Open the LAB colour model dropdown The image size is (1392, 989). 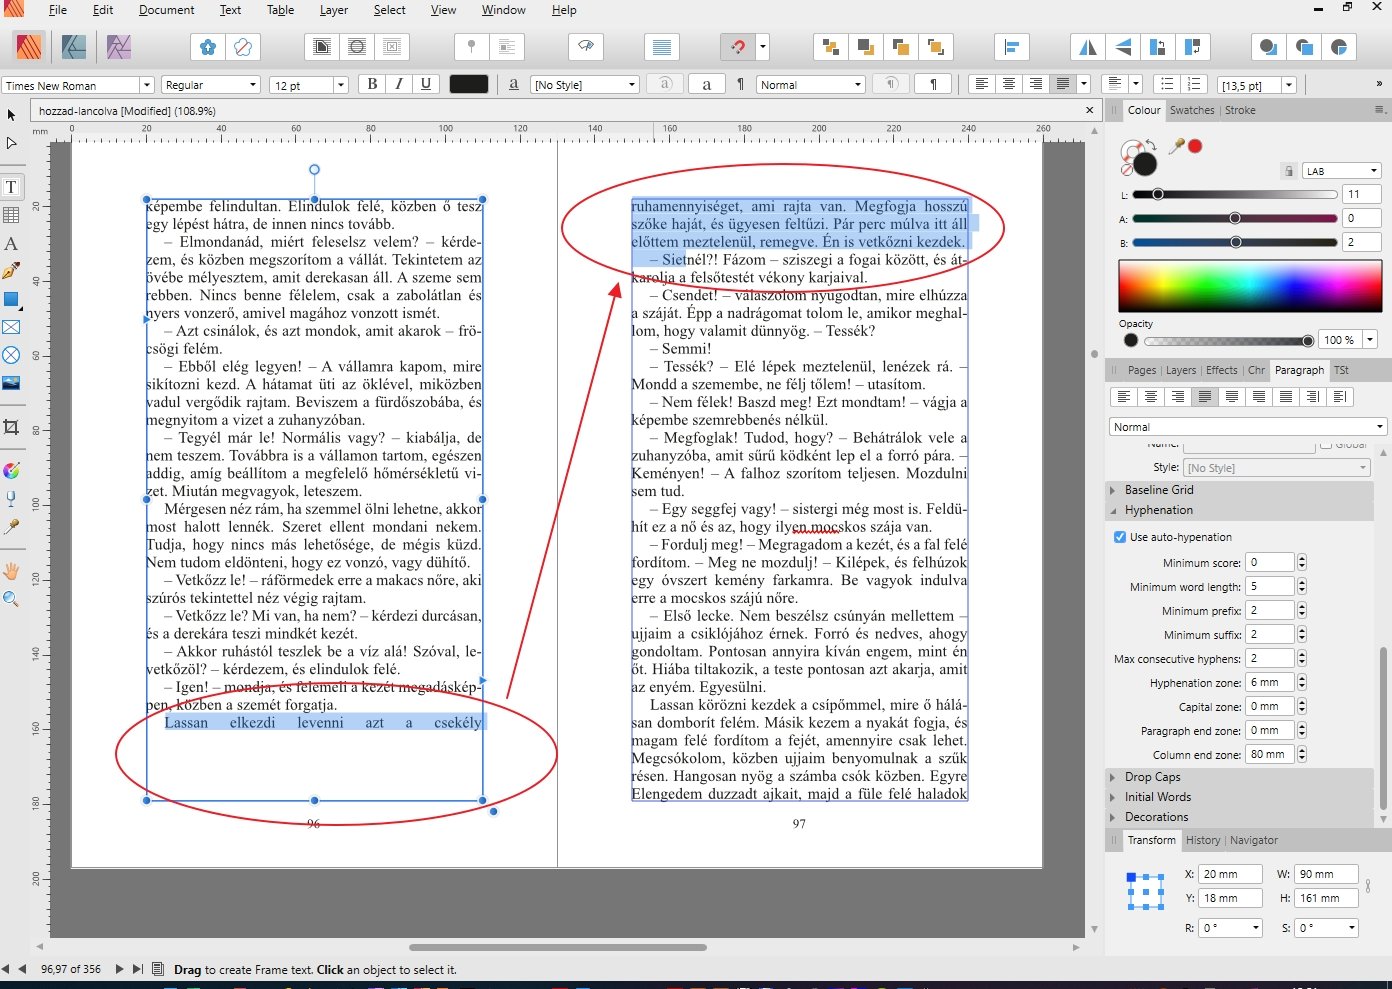1341,171
